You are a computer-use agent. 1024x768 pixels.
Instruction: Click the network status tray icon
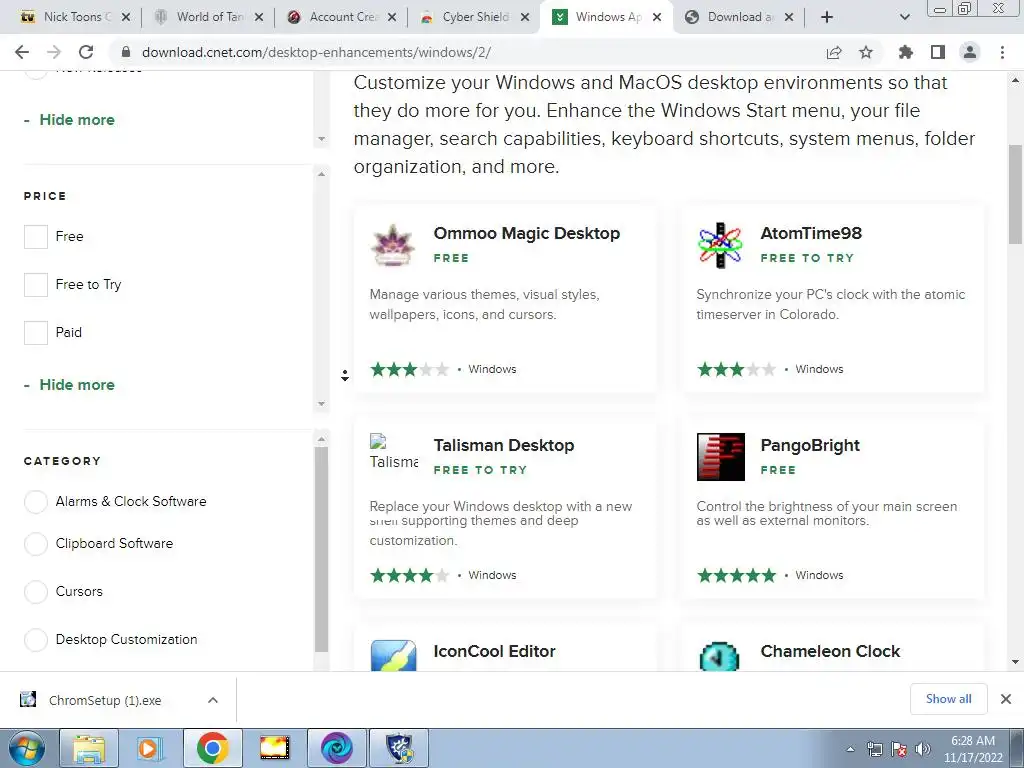coord(874,749)
